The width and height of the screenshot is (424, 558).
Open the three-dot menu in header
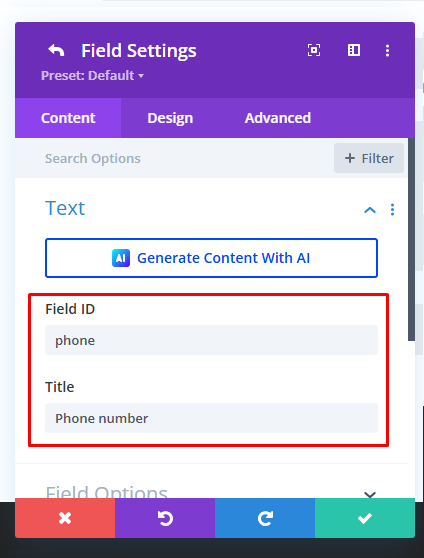point(387,50)
